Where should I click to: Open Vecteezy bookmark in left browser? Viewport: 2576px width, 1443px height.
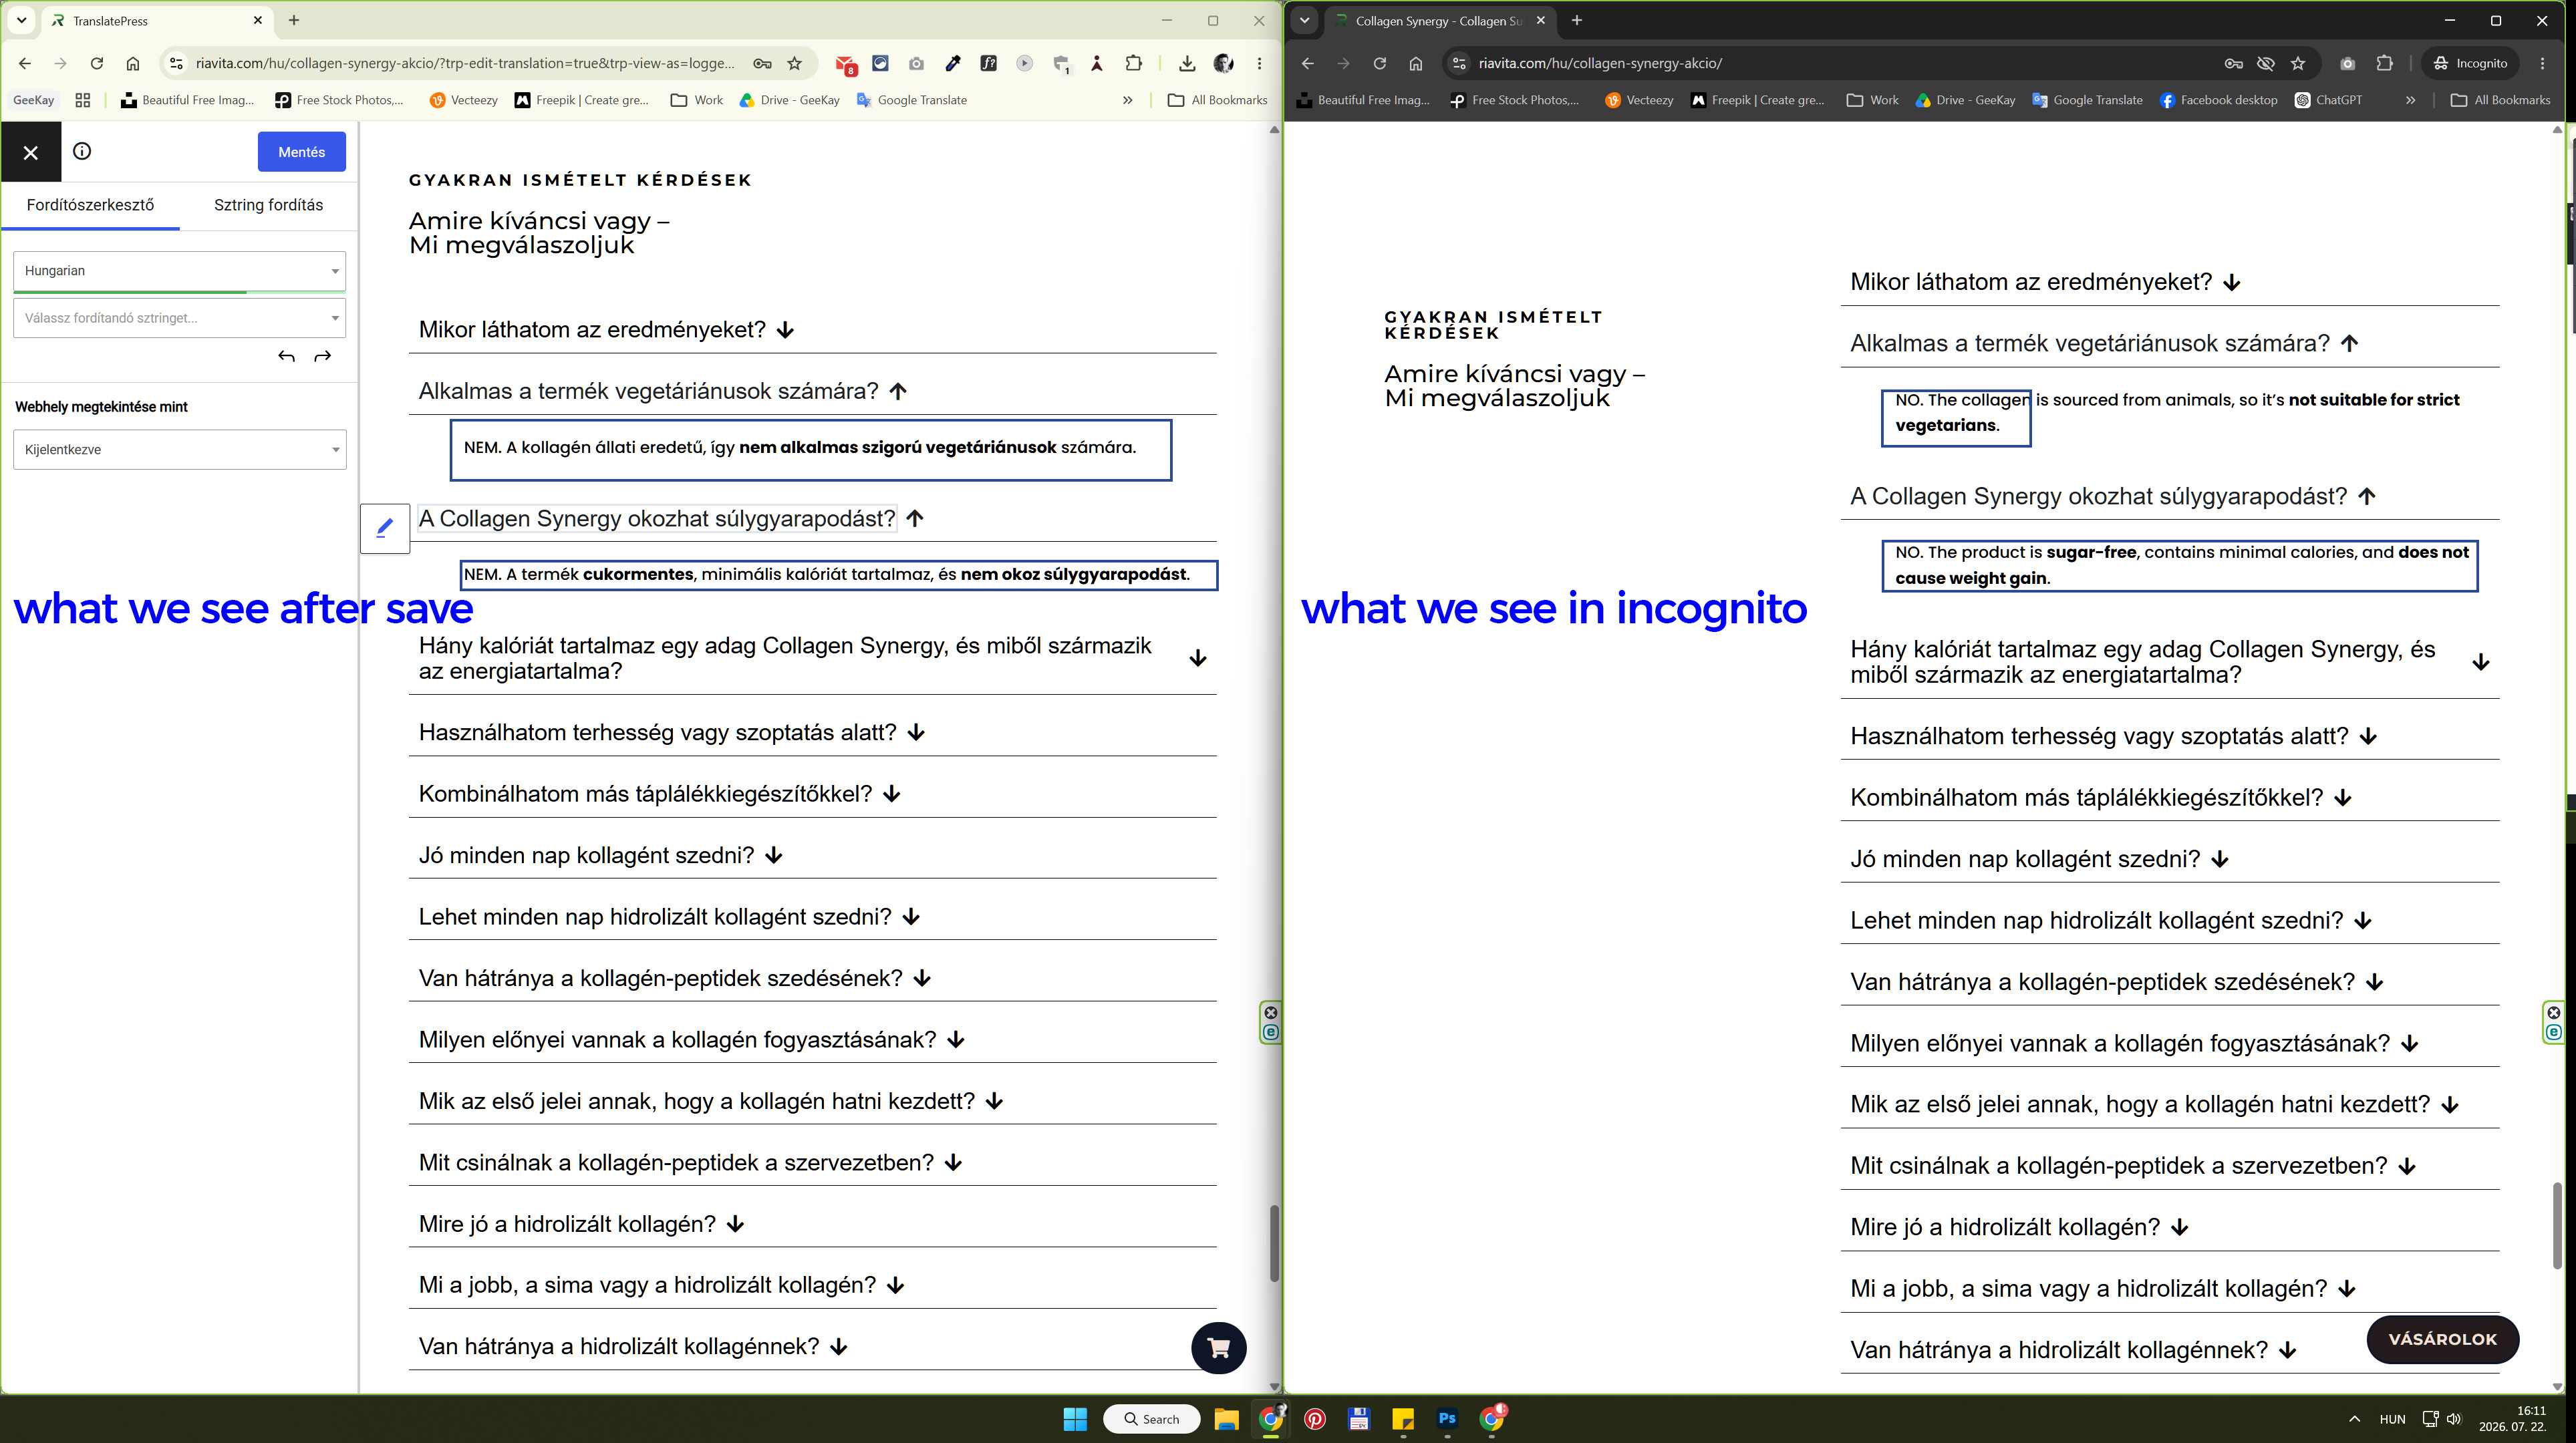coord(463,100)
